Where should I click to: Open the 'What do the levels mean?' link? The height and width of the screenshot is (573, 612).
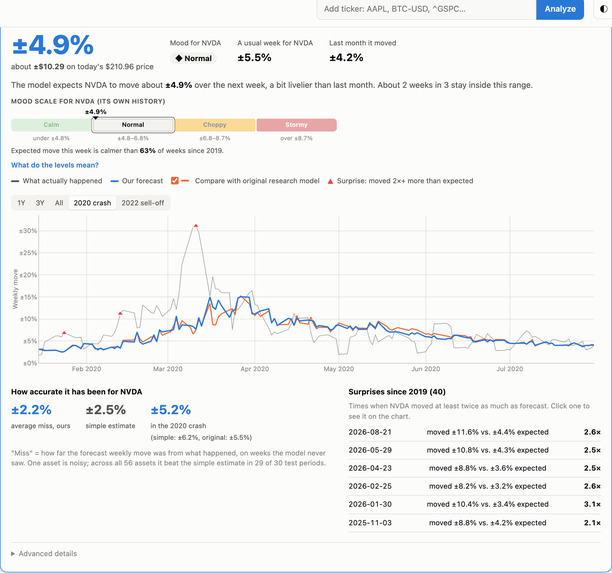point(55,165)
